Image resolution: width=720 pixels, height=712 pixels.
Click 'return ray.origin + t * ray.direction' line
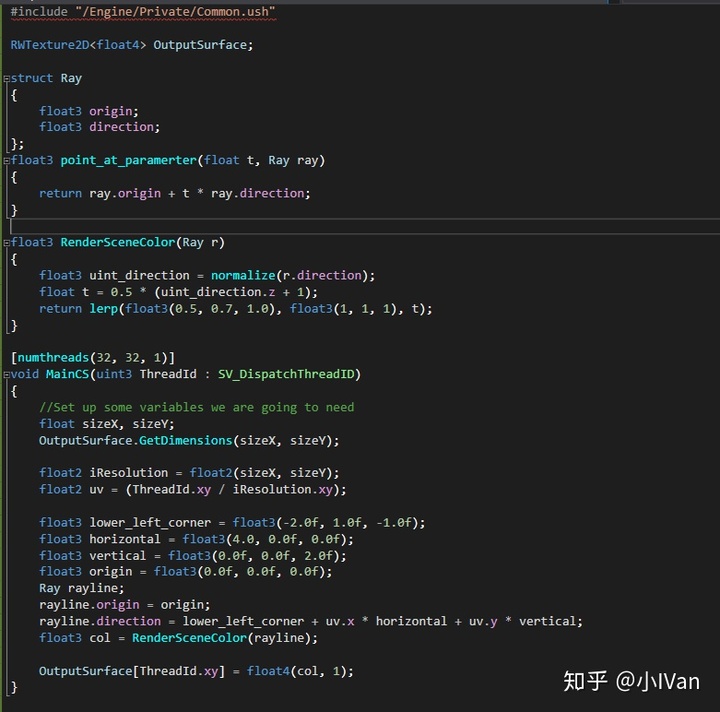tap(174, 193)
